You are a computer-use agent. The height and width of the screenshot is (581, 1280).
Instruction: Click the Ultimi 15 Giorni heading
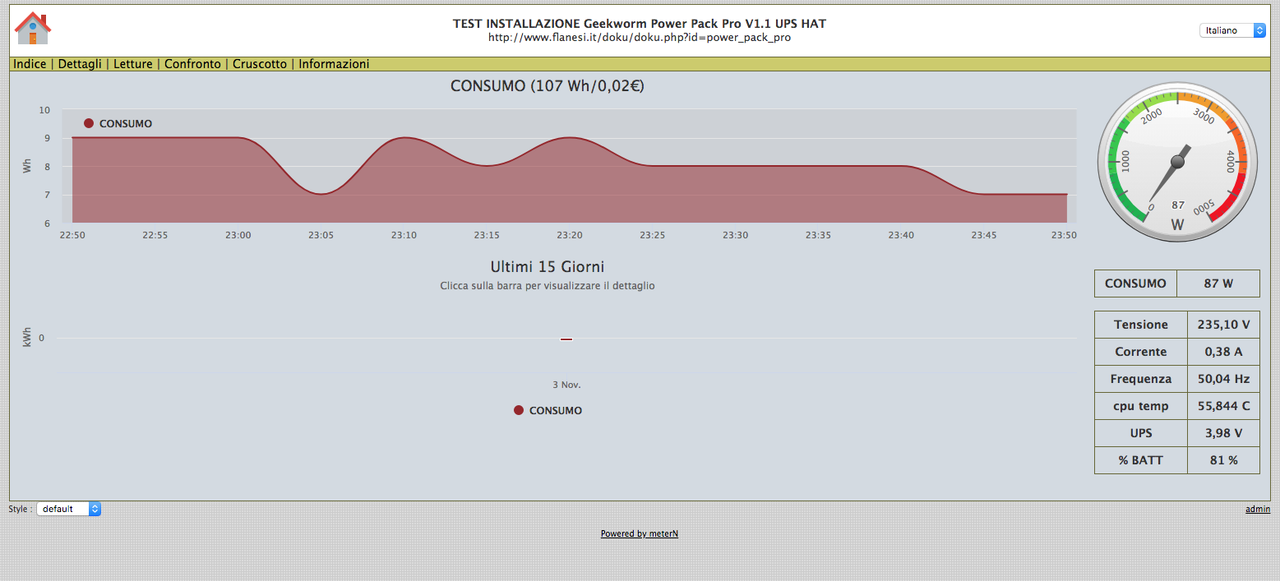(x=547, y=267)
